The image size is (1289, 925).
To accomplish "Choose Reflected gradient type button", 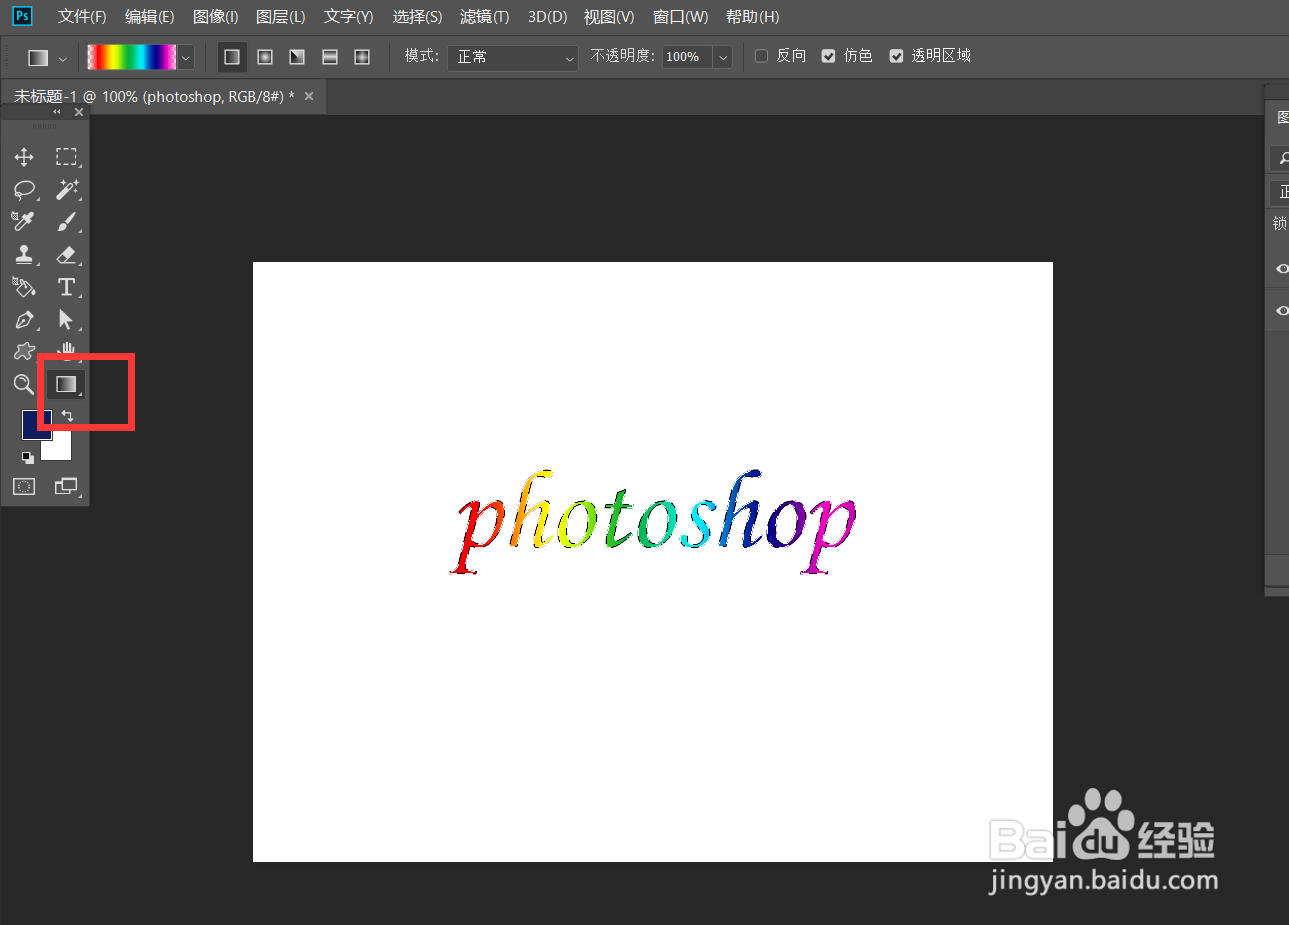I will coord(330,57).
